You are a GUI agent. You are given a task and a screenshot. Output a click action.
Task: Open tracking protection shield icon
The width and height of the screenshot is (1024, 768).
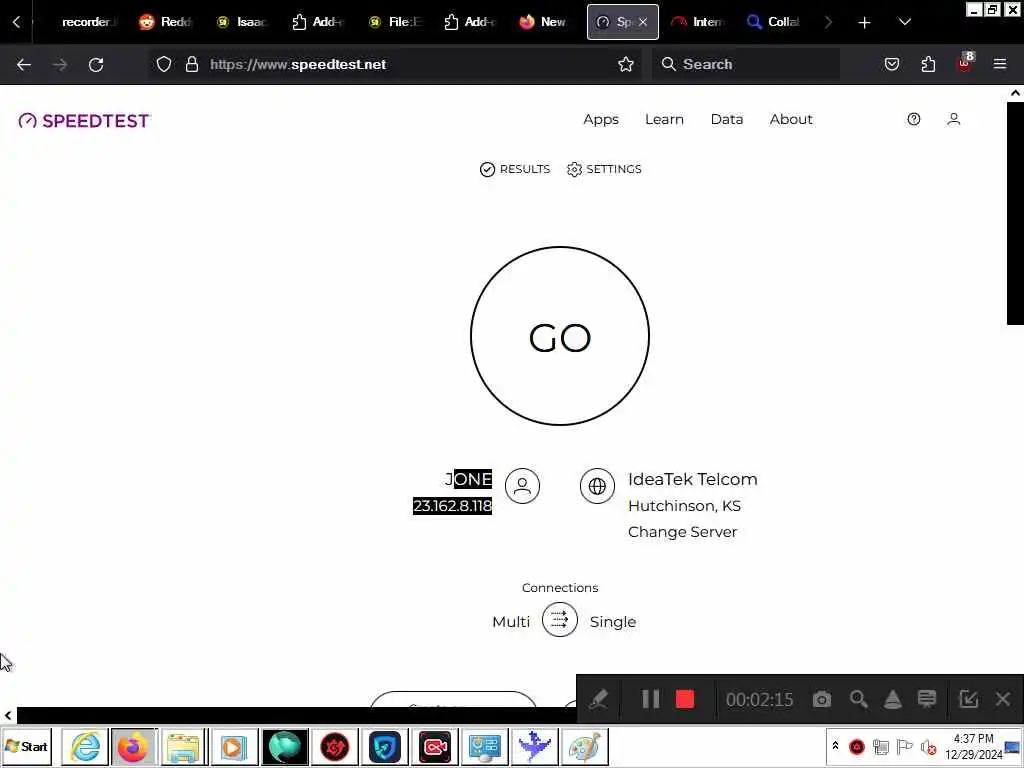click(x=164, y=64)
